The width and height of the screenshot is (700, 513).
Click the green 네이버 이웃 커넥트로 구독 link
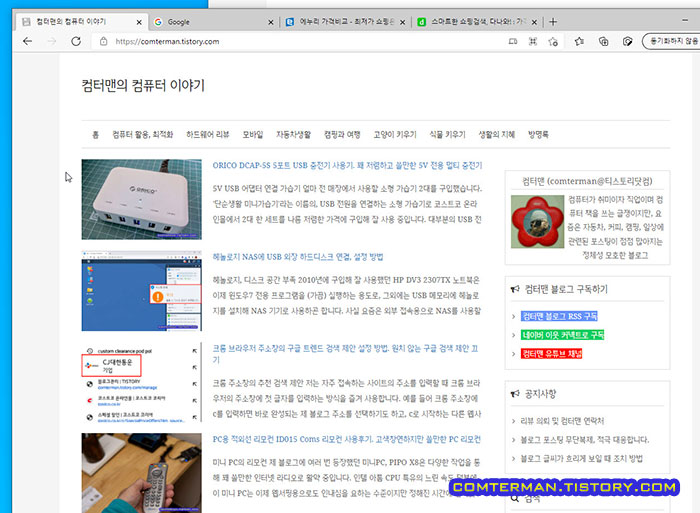click(562, 335)
